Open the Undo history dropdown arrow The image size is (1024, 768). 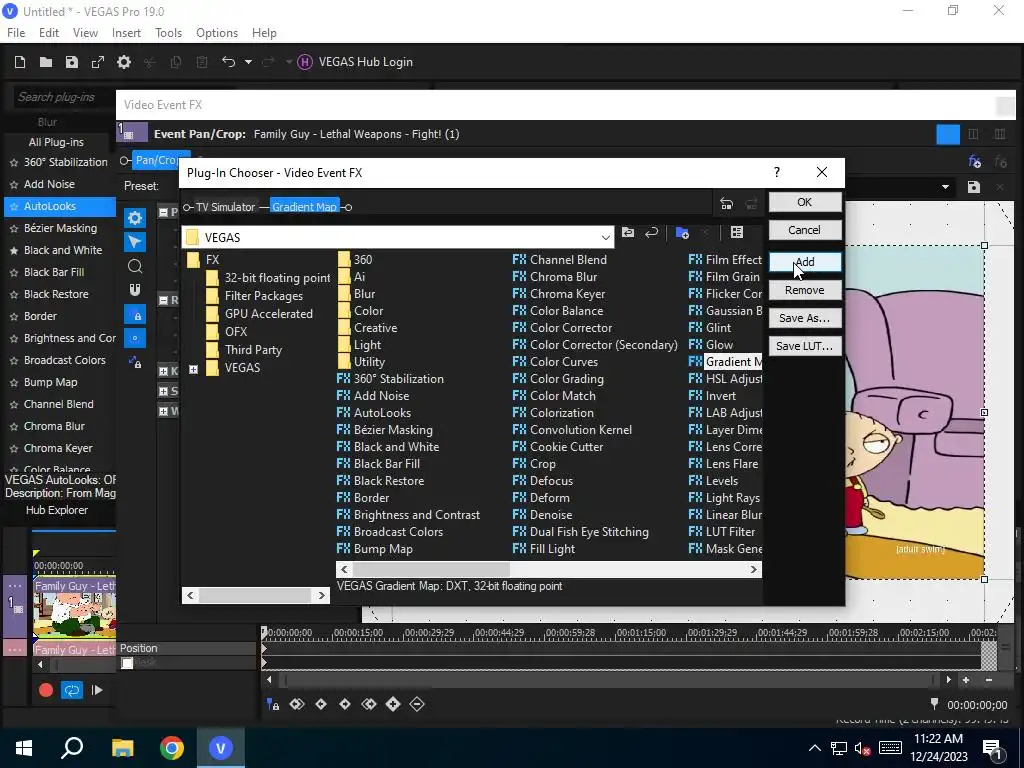248,62
